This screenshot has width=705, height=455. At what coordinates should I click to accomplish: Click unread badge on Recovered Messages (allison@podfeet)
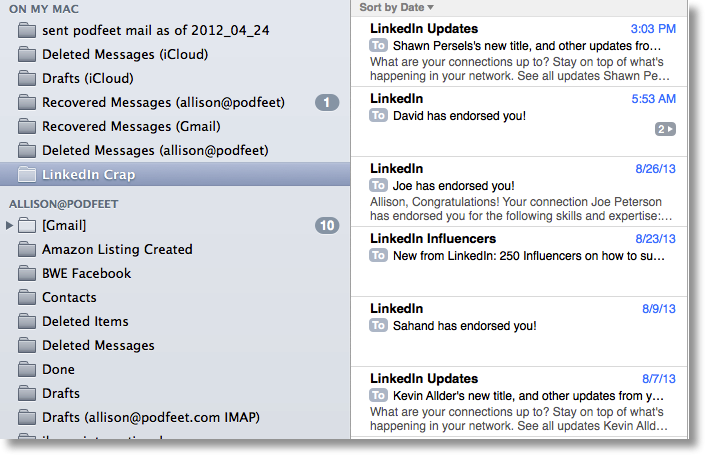pyautogui.click(x=327, y=102)
